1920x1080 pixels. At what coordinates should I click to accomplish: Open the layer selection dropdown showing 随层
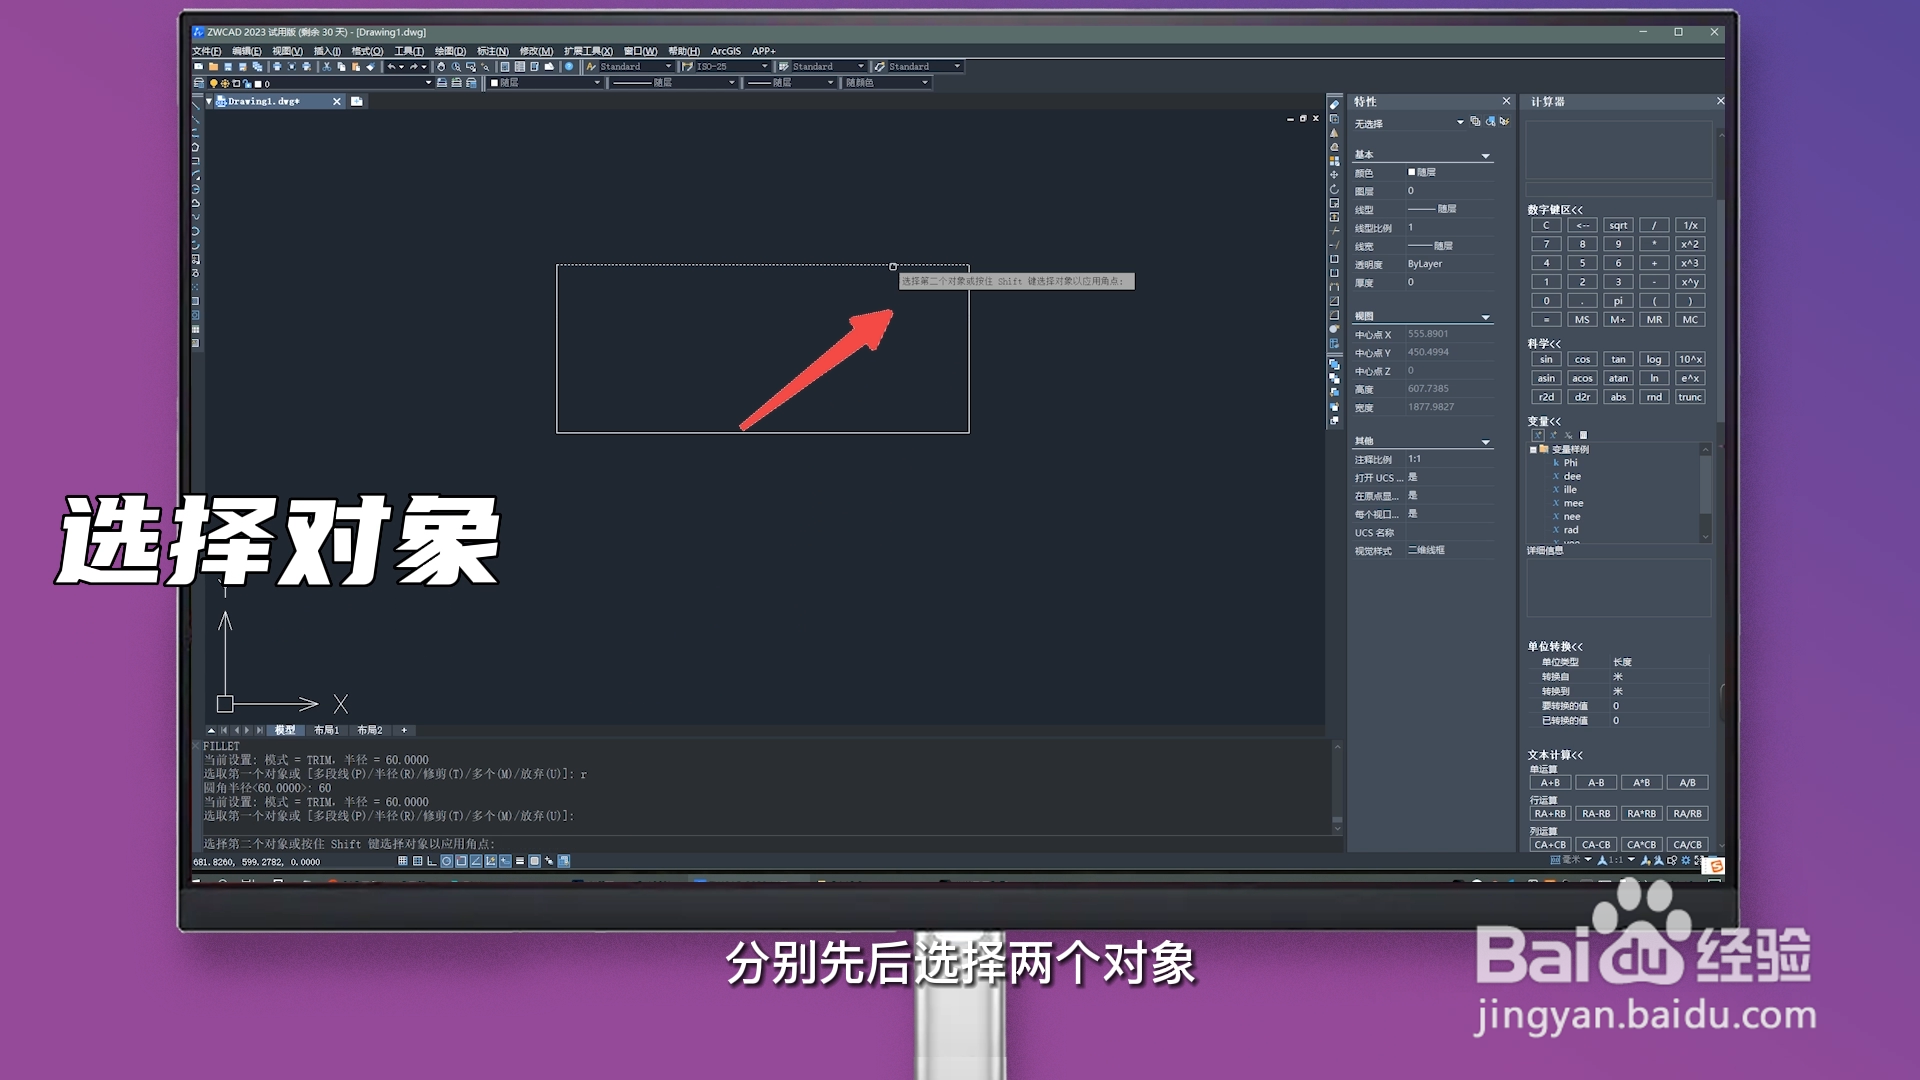tap(545, 84)
